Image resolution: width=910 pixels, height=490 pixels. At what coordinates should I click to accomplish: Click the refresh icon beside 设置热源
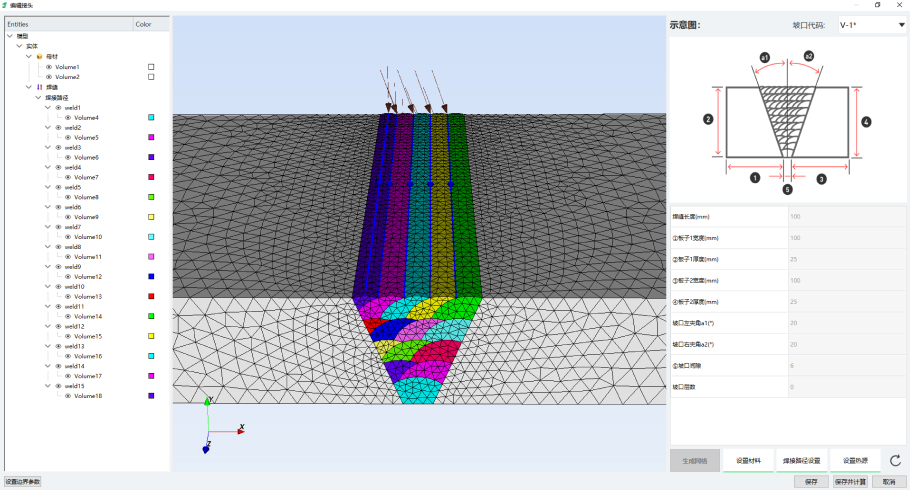click(895, 461)
